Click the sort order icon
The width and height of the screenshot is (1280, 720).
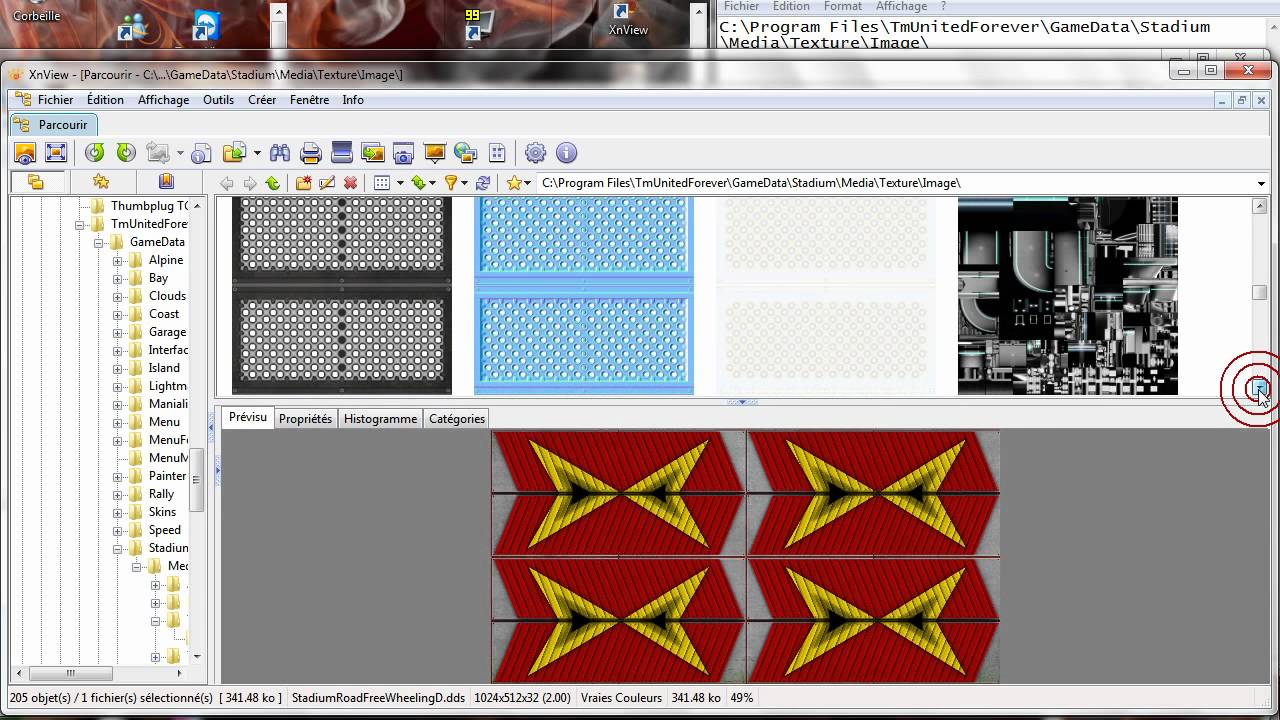tap(418, 183)
